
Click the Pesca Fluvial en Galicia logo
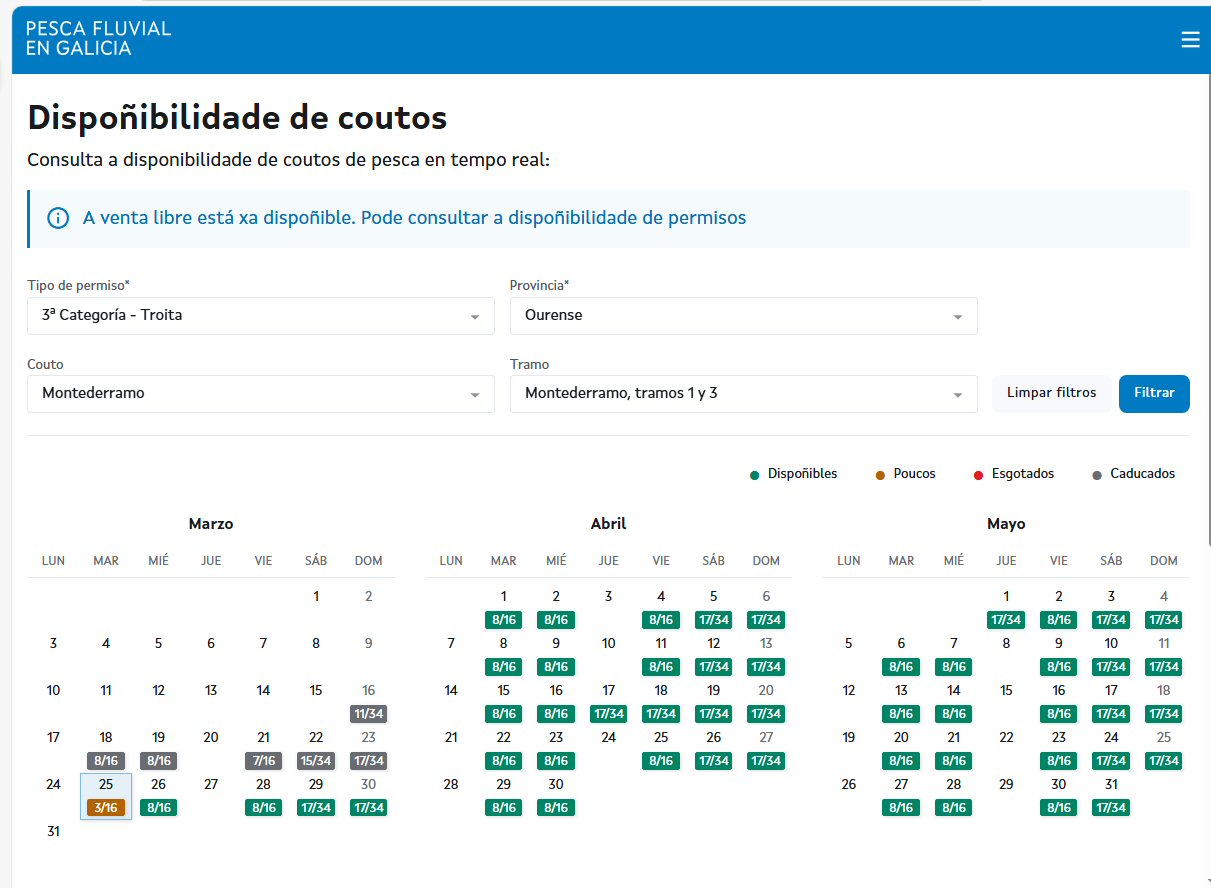pyautogui.click(x=98, y=38)
